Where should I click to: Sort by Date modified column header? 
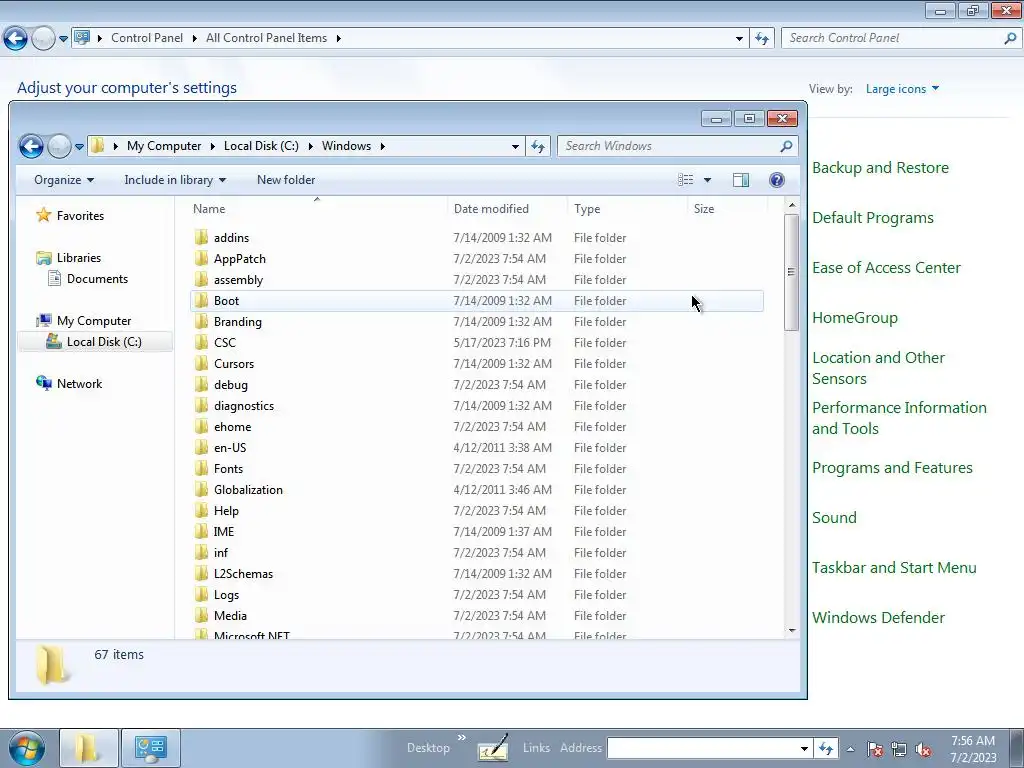[x=507, y=208]
